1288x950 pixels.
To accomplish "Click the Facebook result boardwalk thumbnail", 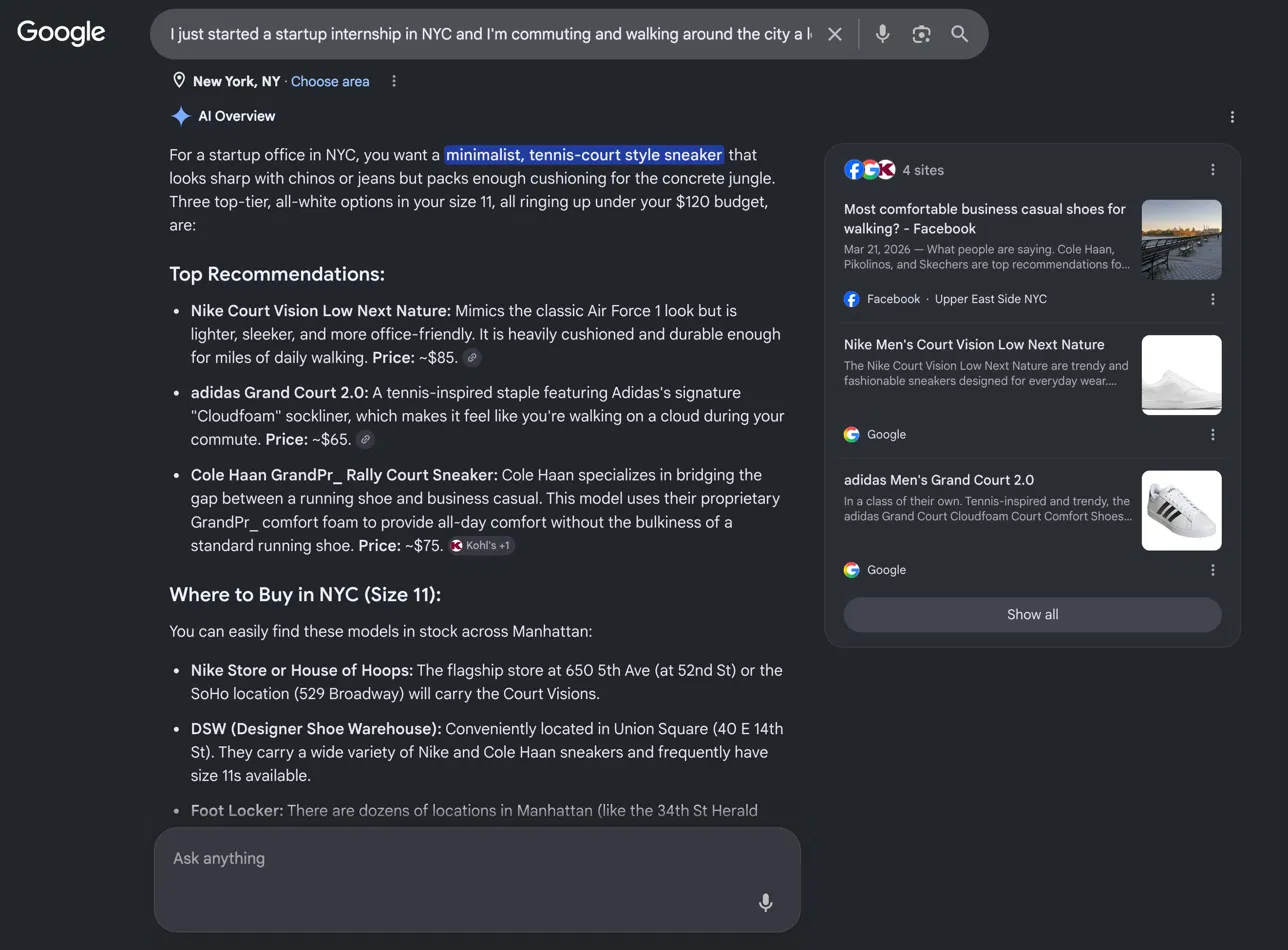I will point(1182,239).
